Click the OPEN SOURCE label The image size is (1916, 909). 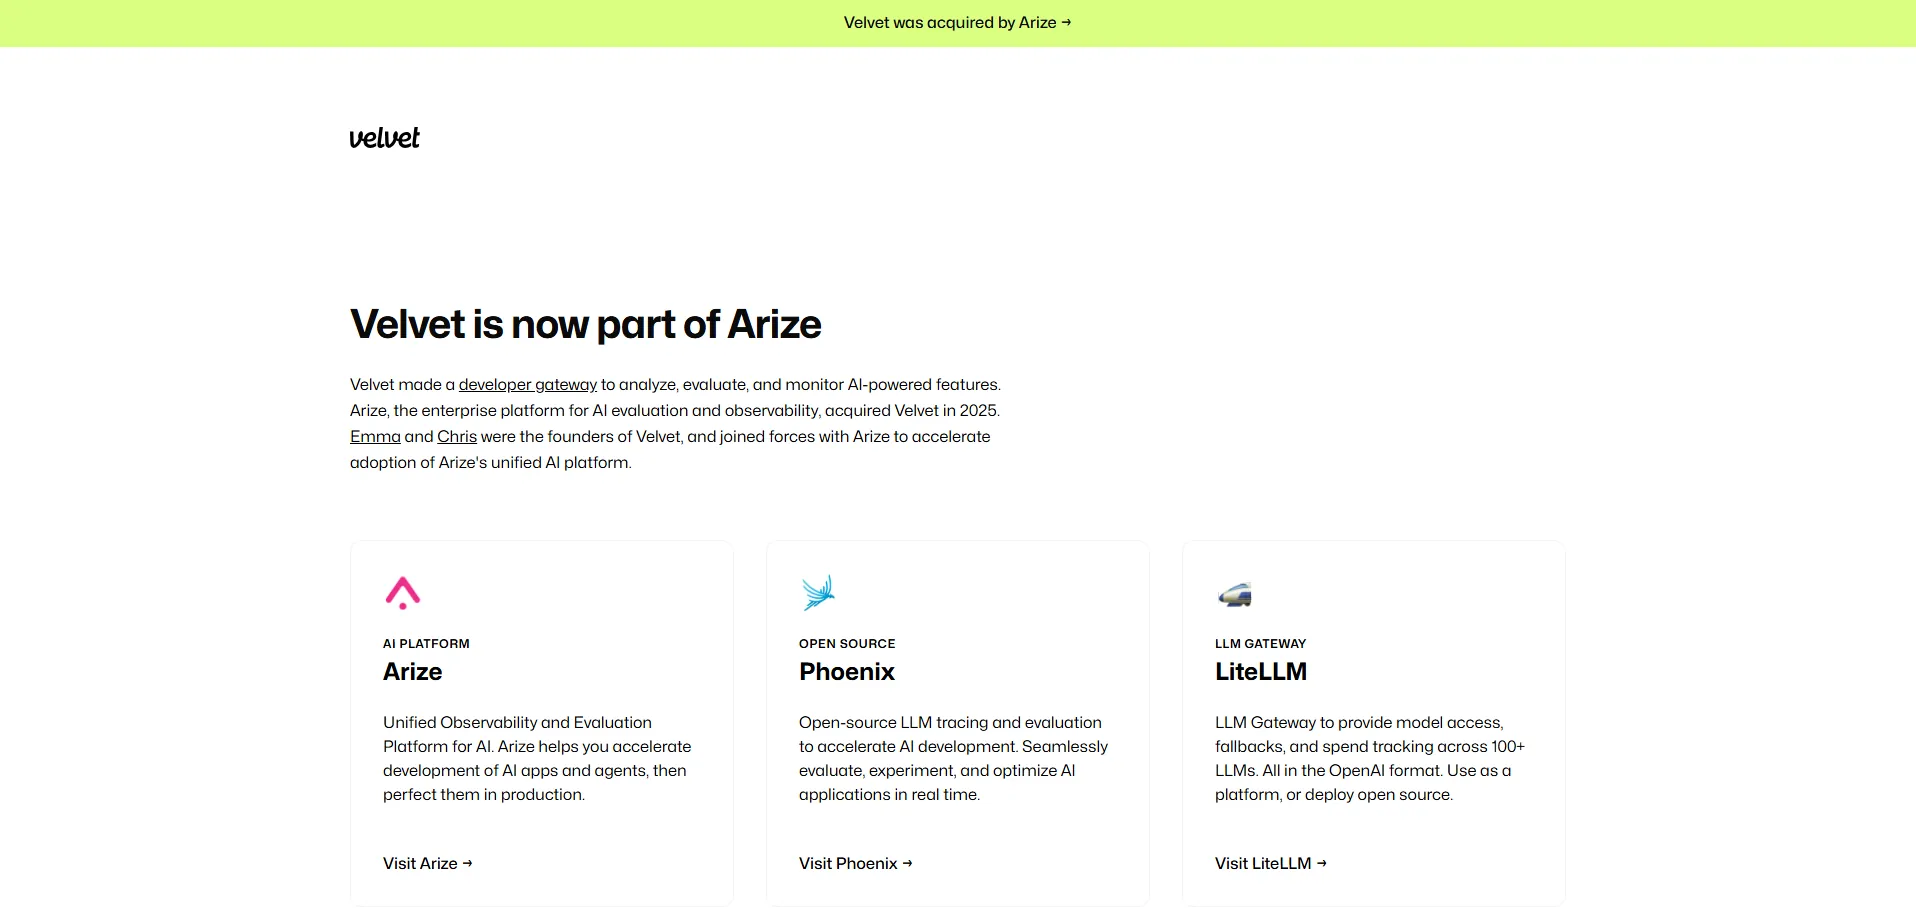pos(847,644)
